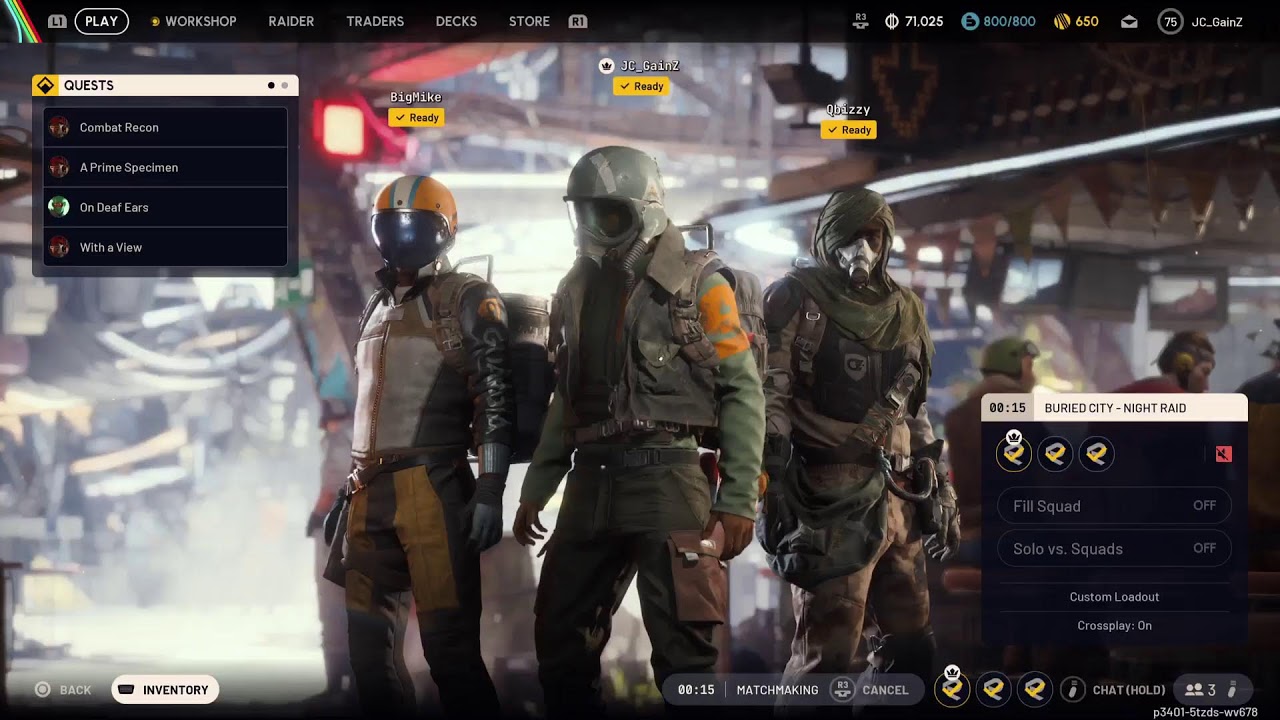Click the R3 icon beside CANCEL
This screenshot has width=1280, height=720.
pos(842,689)
